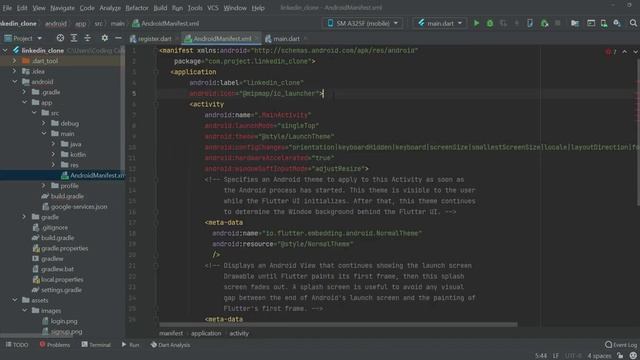This screenshot has height=360, width=640.
Task: Open the Refactor menu
Action: [137, 8]
